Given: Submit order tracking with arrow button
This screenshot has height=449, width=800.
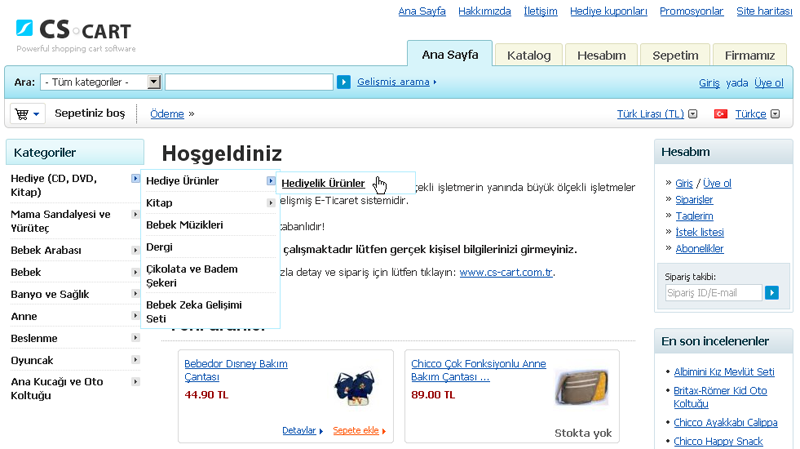Looking at the screenshot, I should click(x=771, y=292).
